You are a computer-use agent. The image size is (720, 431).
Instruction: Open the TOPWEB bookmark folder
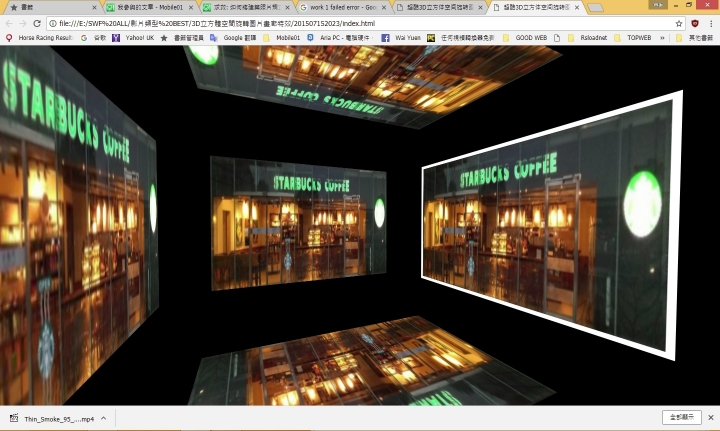click(633, 38)
